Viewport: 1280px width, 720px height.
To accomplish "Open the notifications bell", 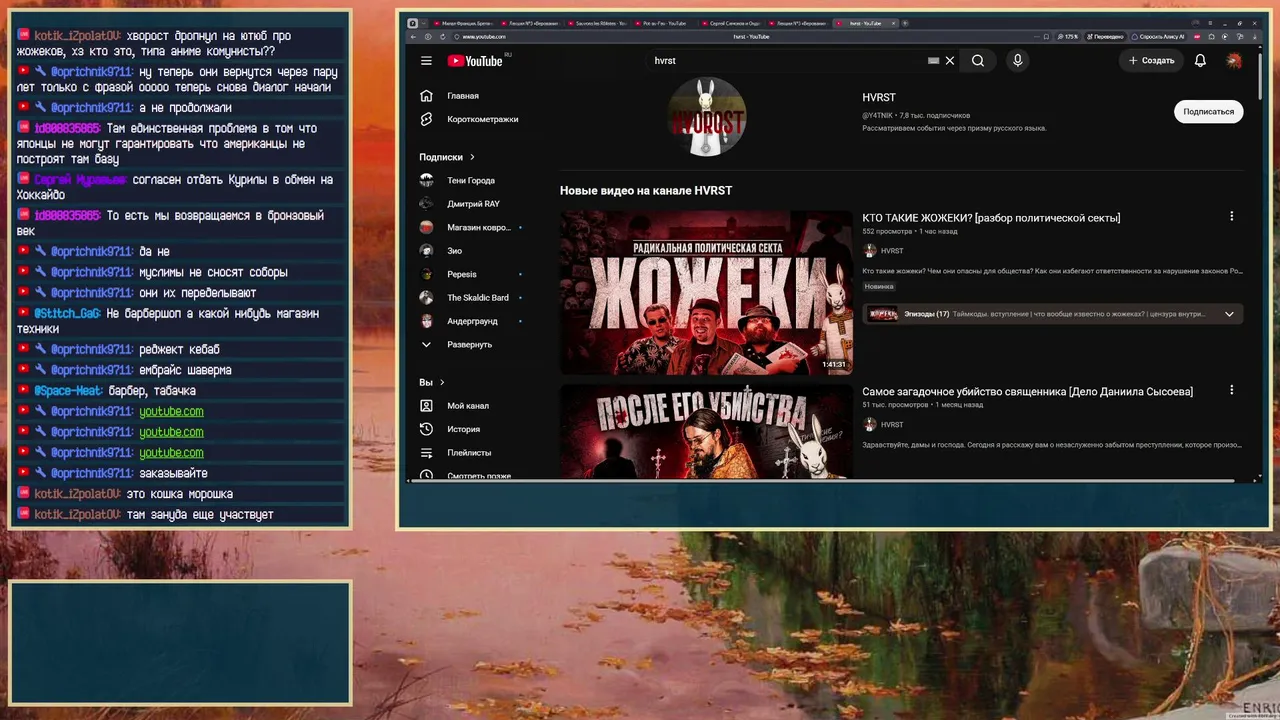I will click(x=1200, y=61).
